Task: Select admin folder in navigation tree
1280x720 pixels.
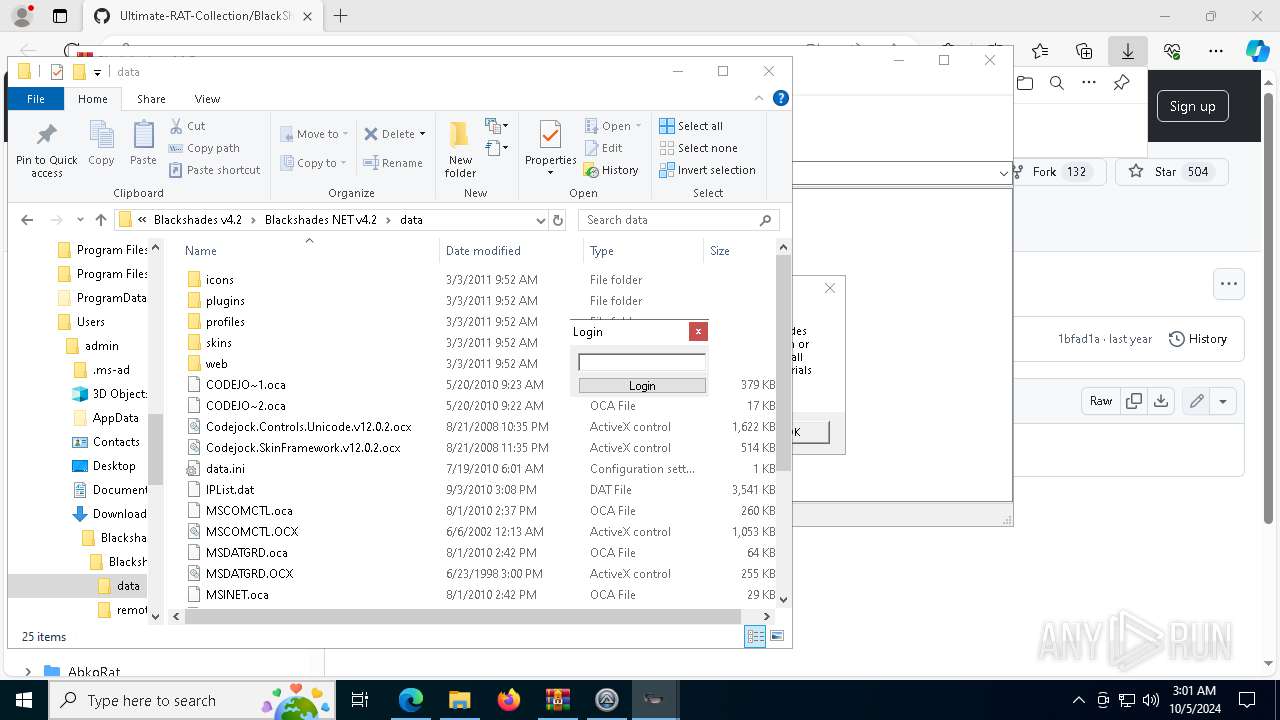Action: coord(102,346)
